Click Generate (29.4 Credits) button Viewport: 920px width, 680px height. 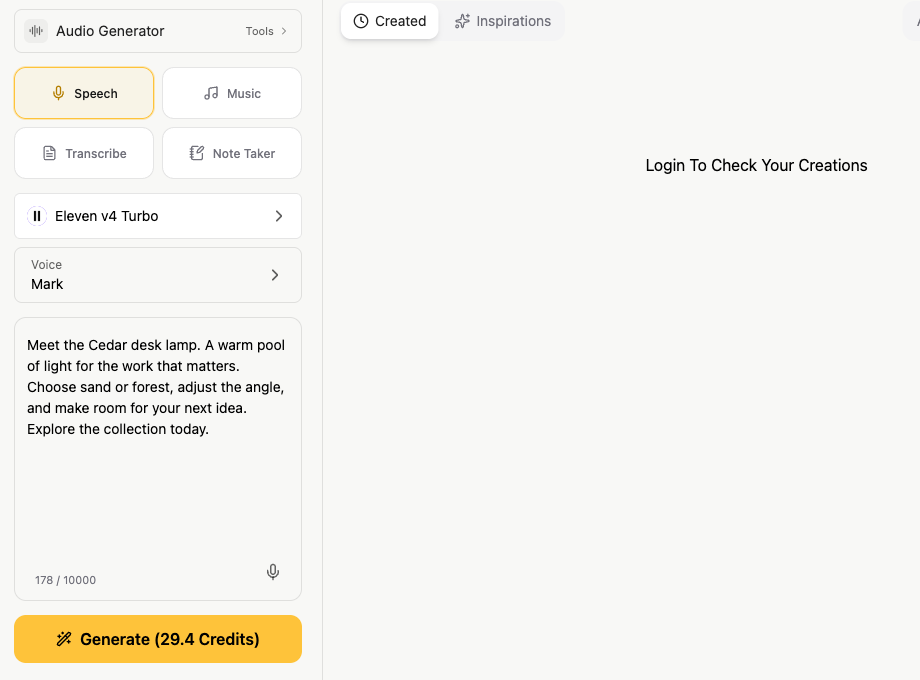point(158,639)
